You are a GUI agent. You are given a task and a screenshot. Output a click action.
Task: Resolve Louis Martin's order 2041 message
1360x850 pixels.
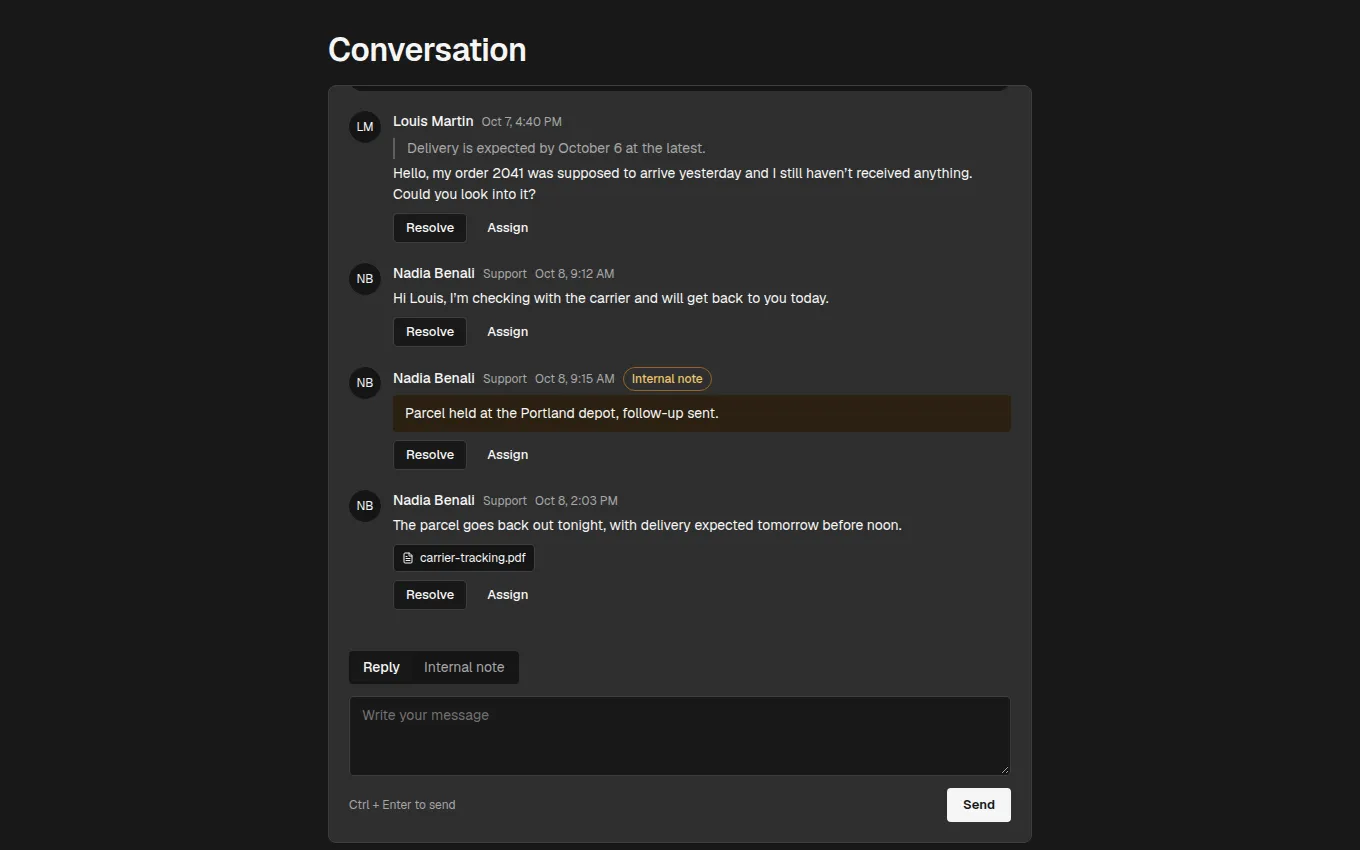pyautogui.click(x=430, y=228)
